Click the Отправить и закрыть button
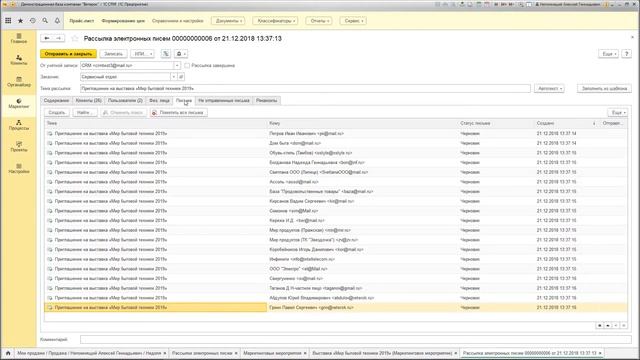This screenshot has width=640, height=360. tap(69, 54)
